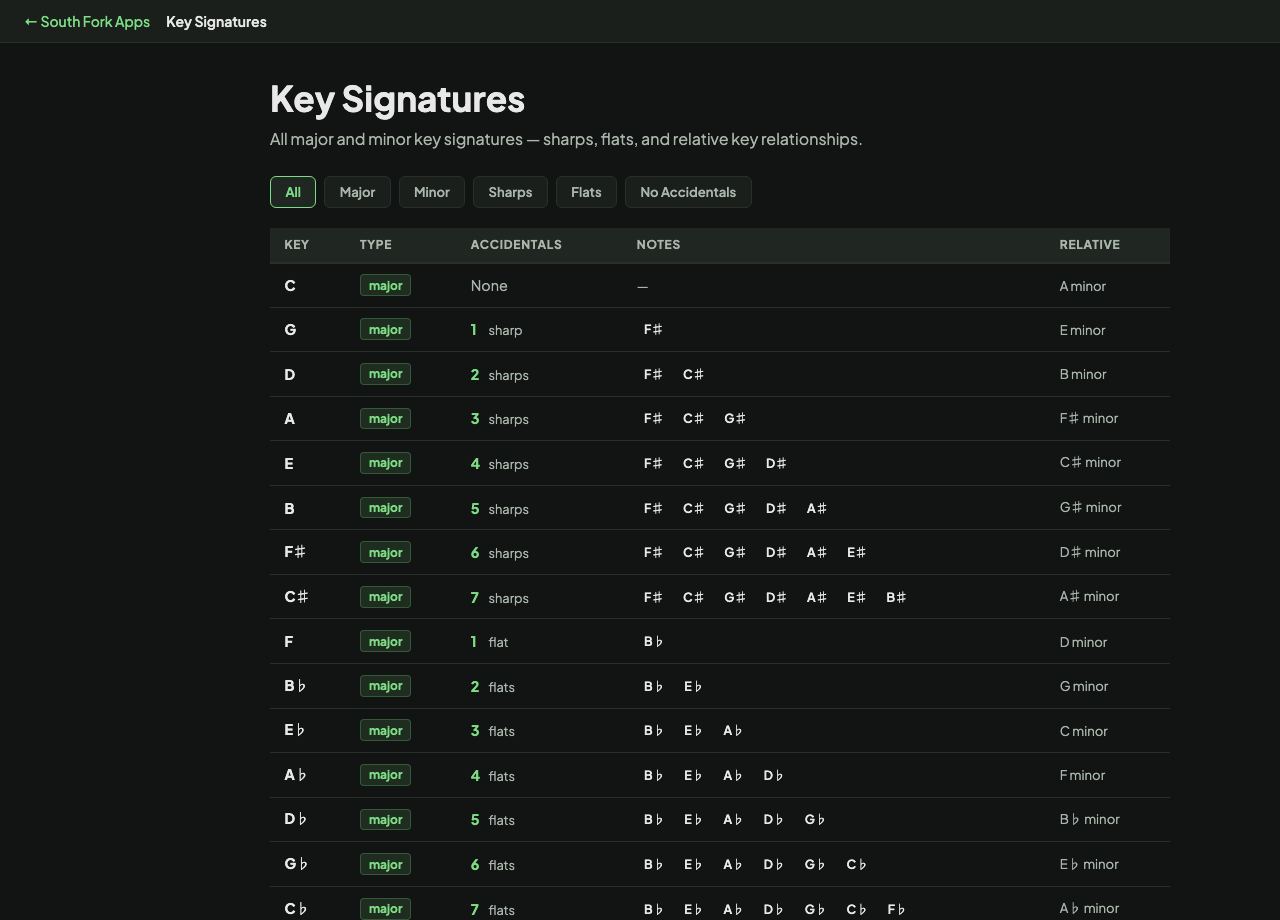Click the 'E minor' relative key
Viewport: 1280px width, 920px height.
coord(1083,330)
